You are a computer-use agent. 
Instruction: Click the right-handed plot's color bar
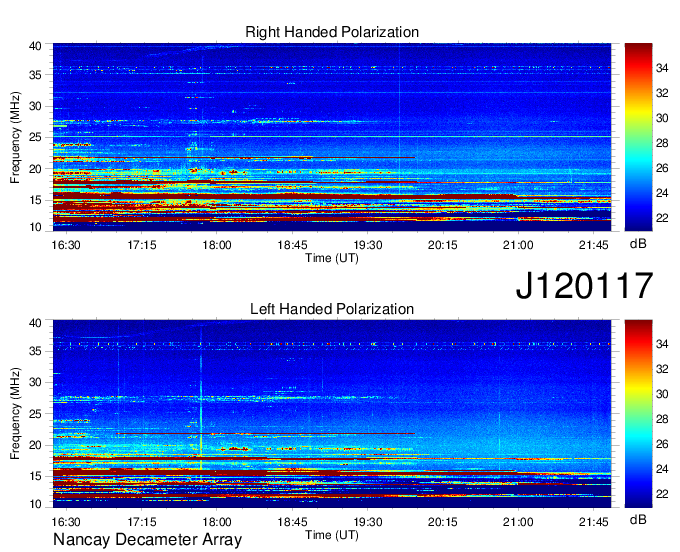pos(638,137)
